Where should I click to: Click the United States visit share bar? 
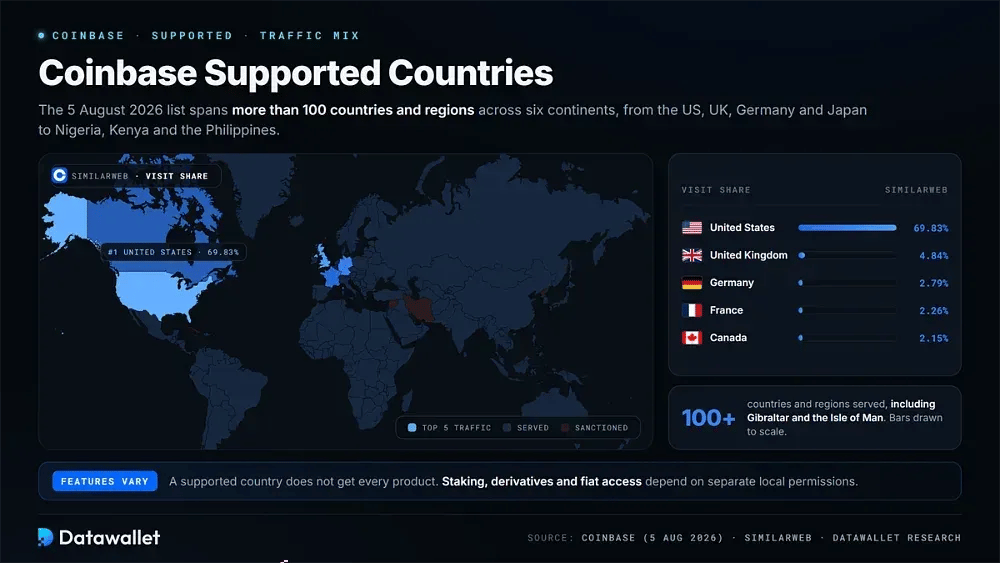[847, 228]
